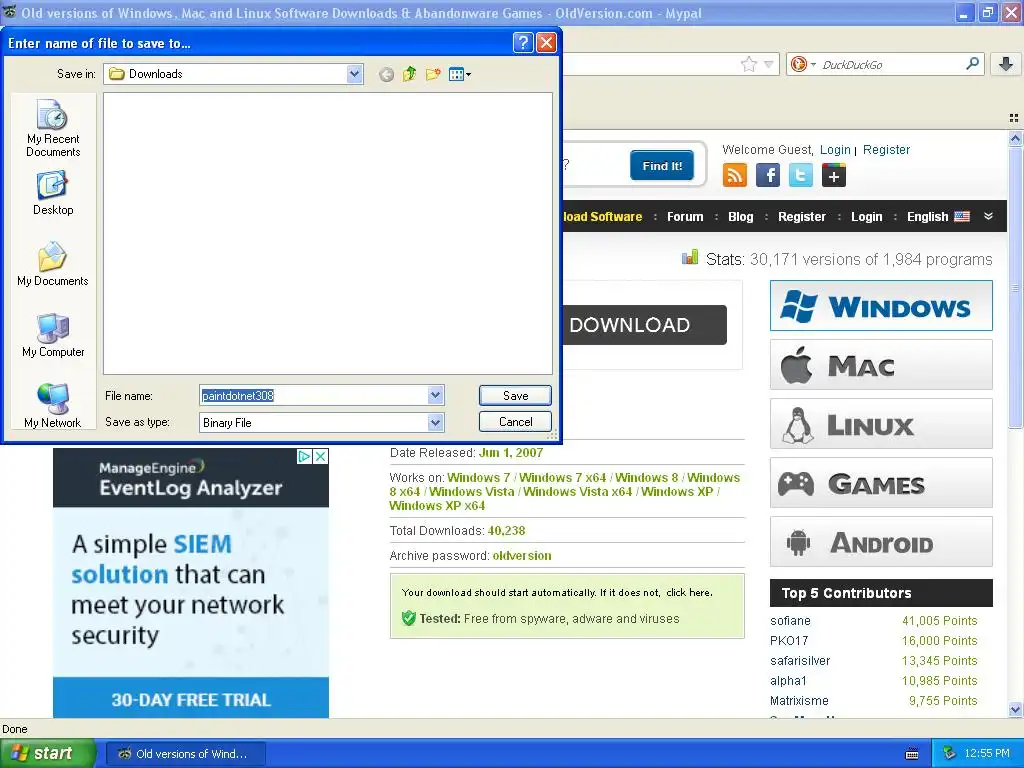This screenshot has width=1024, height=768.
Task: Open the Windows start button
Action: click(47, 753)
